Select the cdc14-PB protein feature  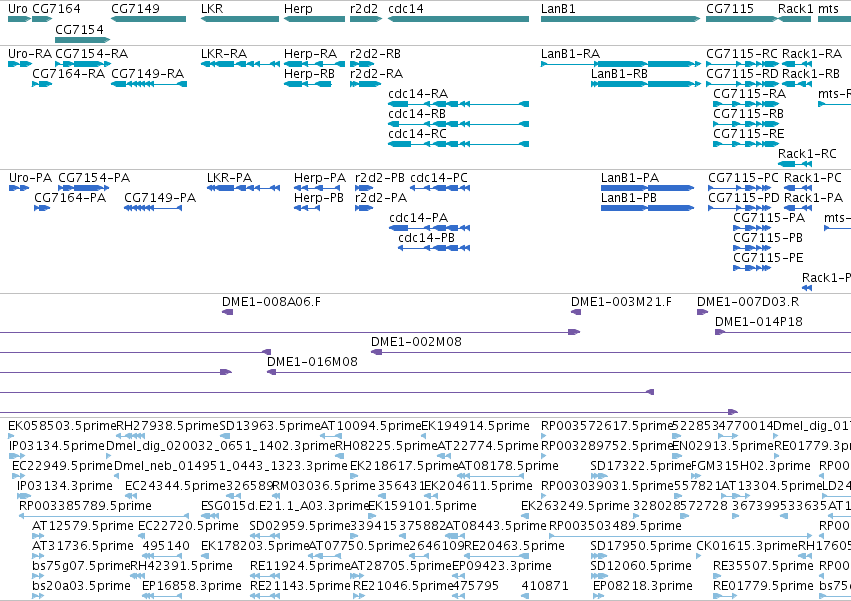tap(434, 248)
